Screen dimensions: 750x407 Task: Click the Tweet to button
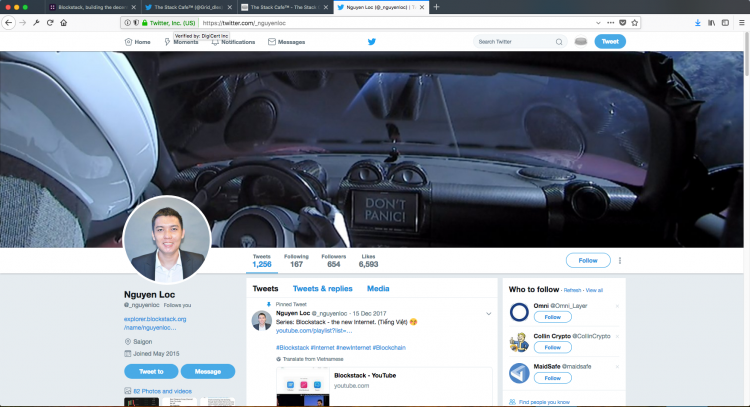tap(151, 372)
